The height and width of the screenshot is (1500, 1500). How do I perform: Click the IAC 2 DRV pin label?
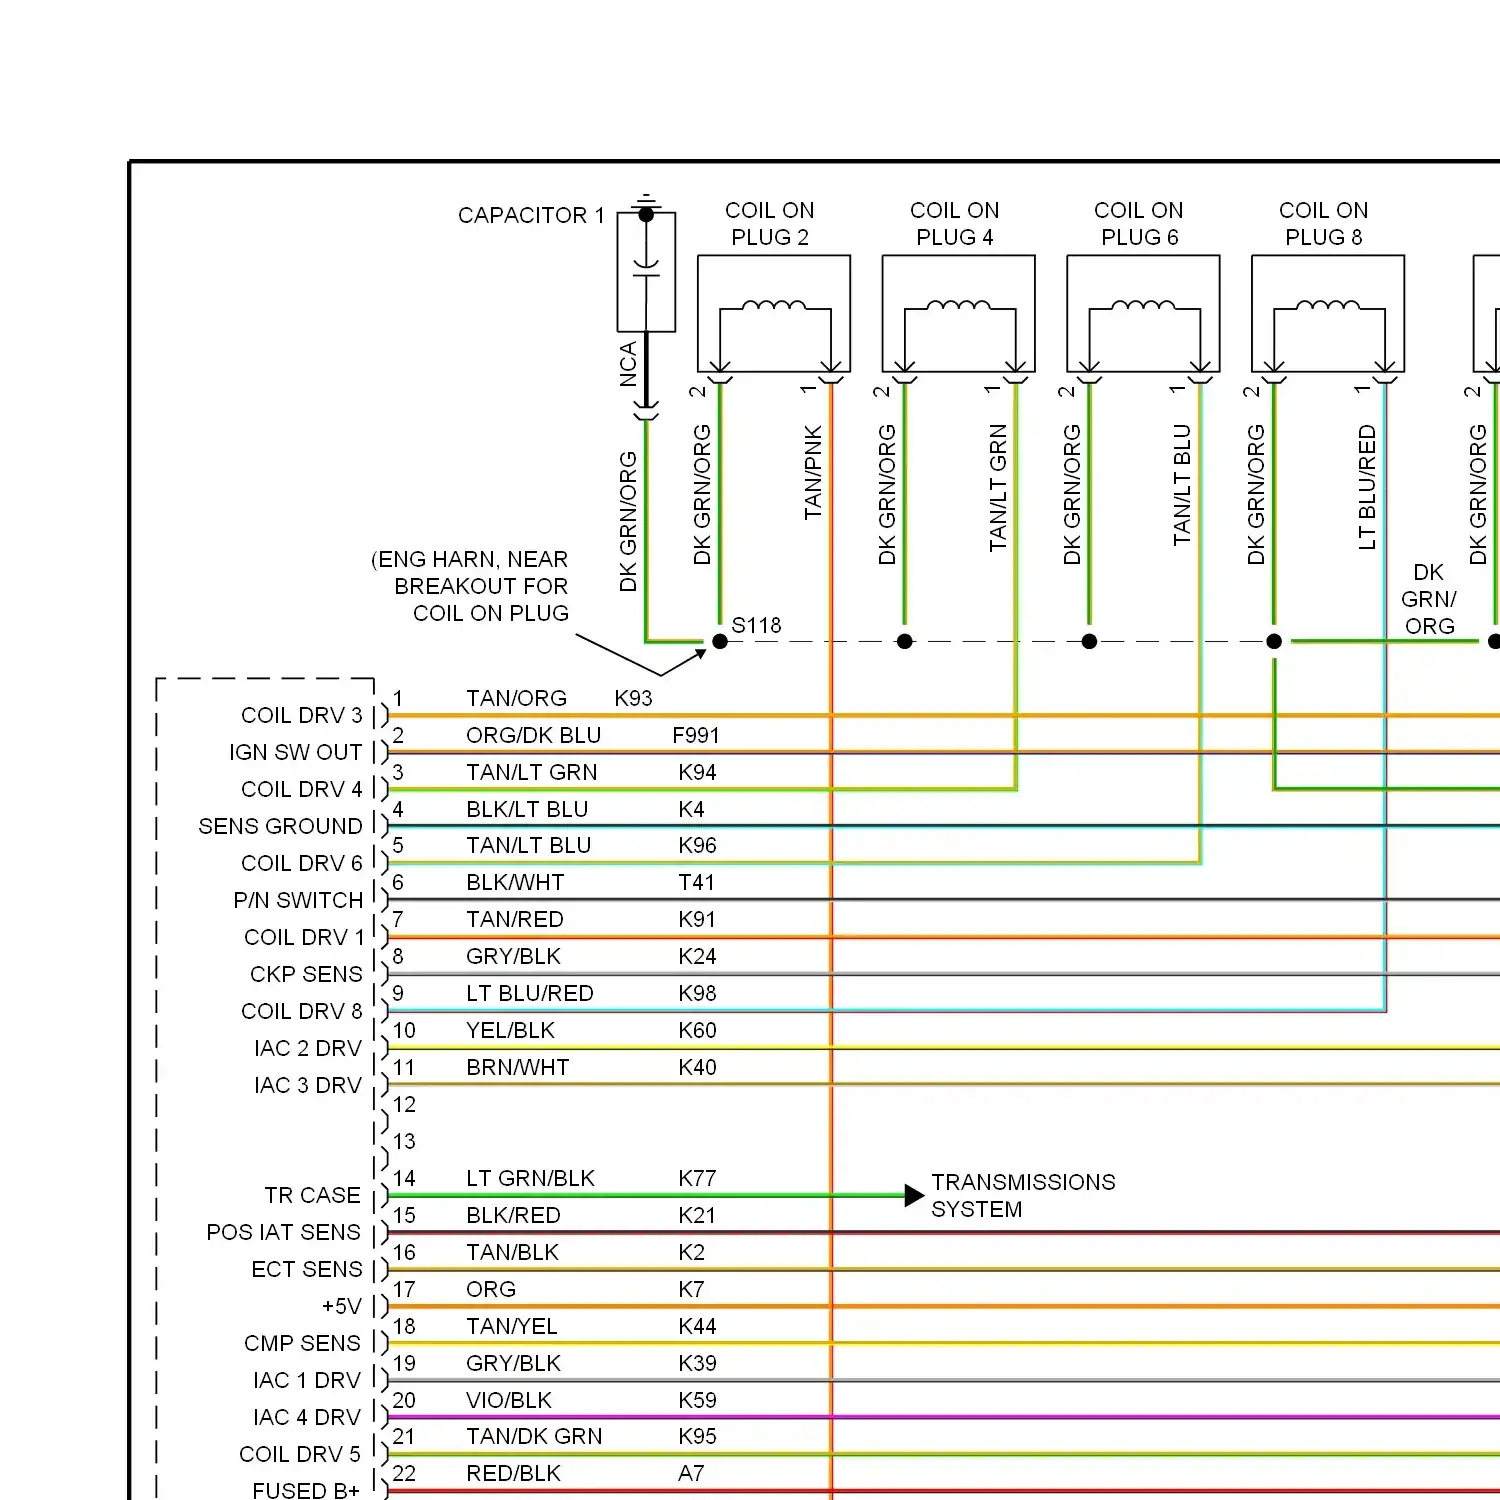click(x=308, y=1048)
